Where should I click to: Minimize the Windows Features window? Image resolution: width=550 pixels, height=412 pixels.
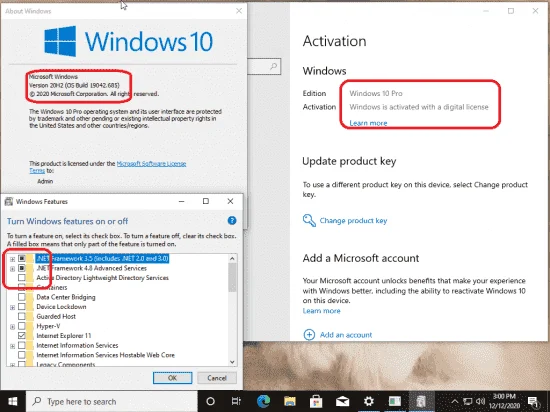(182, 201)
